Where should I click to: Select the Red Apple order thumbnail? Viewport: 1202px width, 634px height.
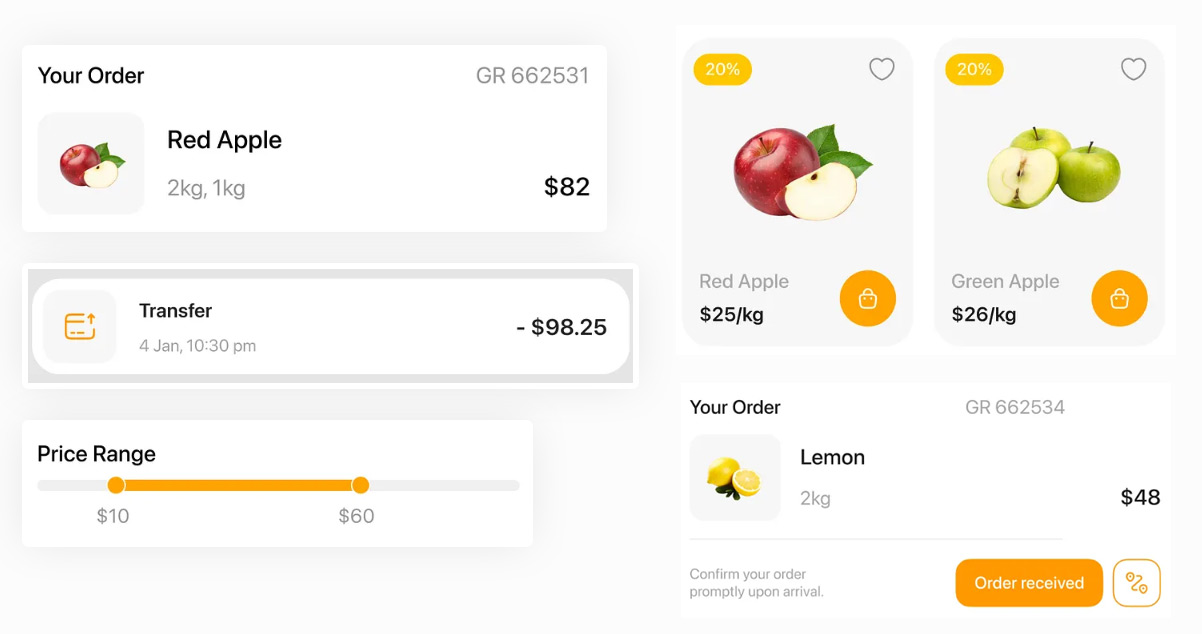click(90, 163)
